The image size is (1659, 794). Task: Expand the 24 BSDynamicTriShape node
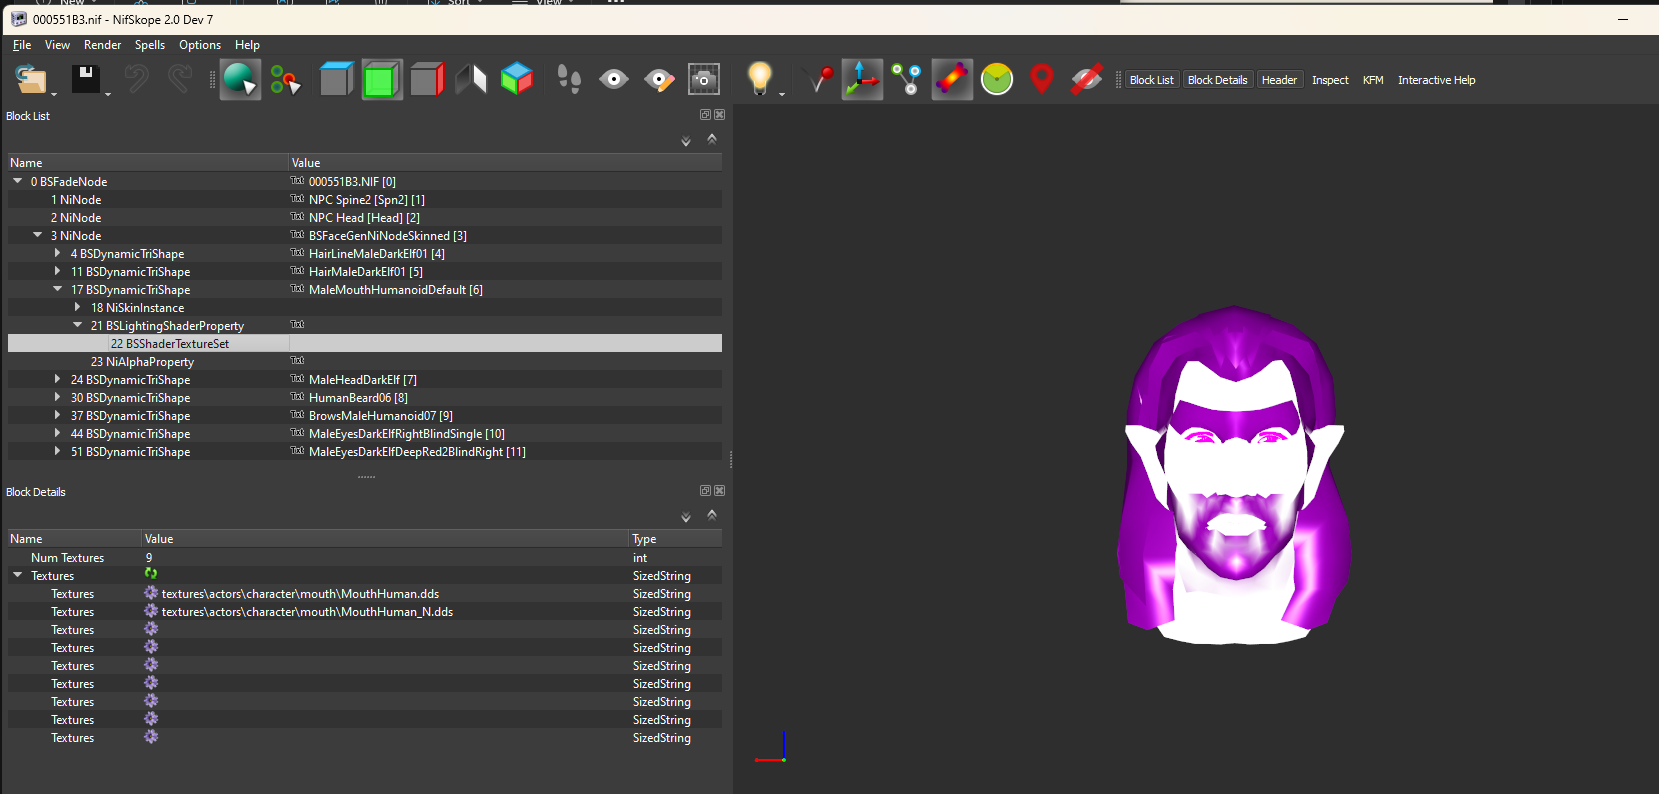tap(58, 379)
